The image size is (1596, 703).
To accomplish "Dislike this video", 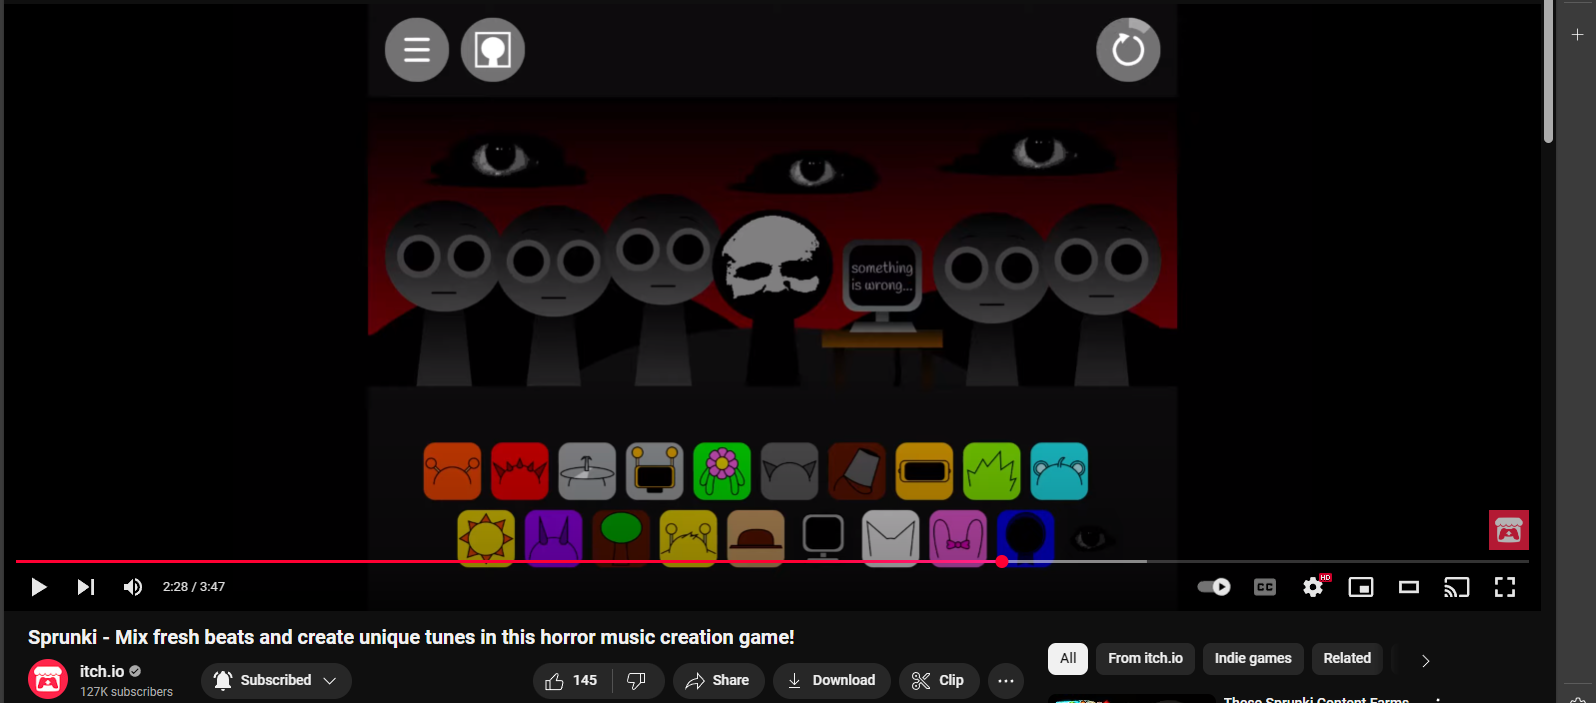I will tap(637, 680).
